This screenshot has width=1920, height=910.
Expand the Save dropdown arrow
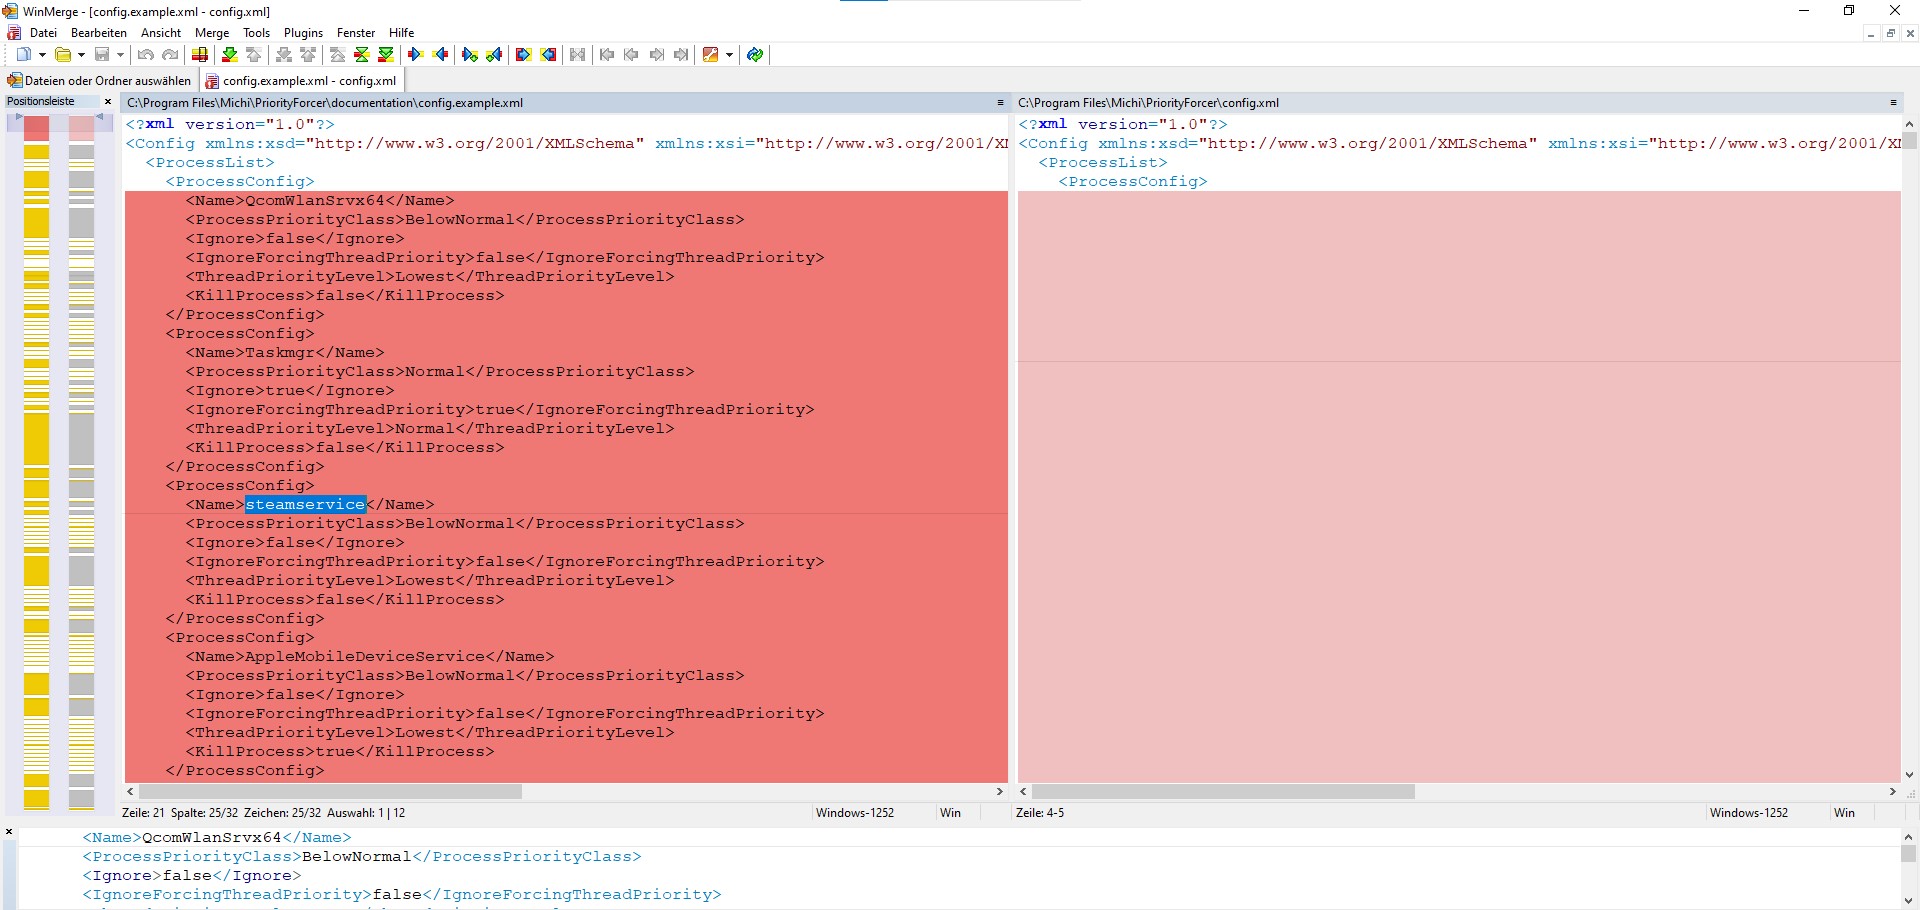coord(120,55)
